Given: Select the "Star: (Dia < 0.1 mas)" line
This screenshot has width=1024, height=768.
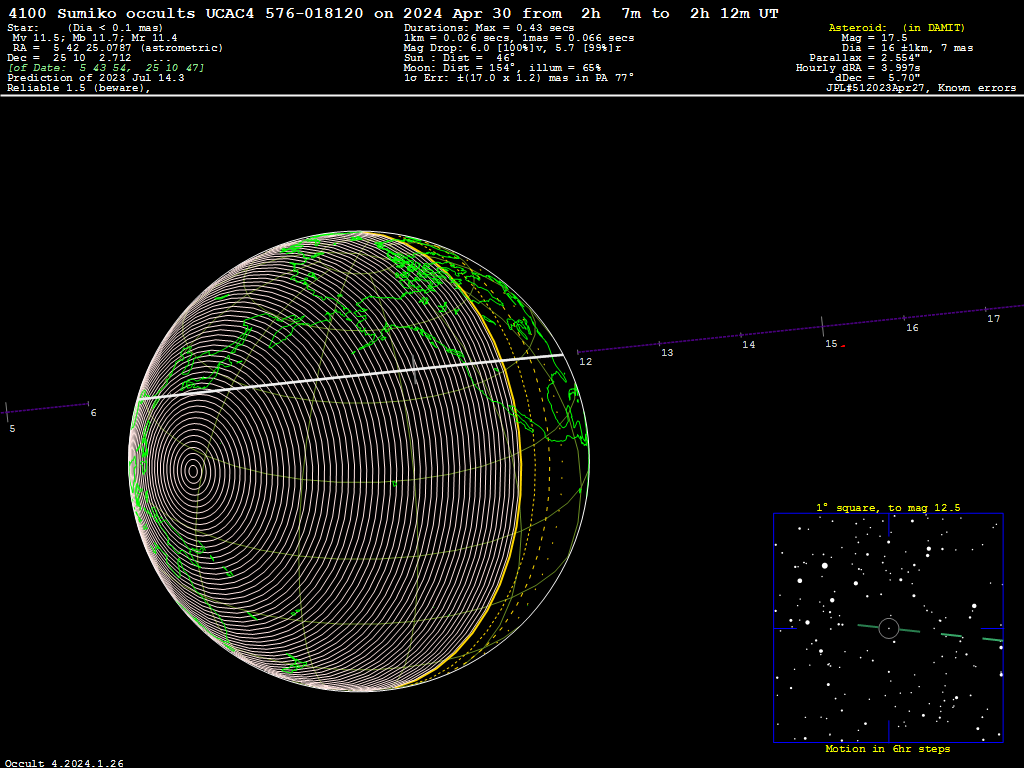Looking at the screenshot, I should tap(85, 28).
